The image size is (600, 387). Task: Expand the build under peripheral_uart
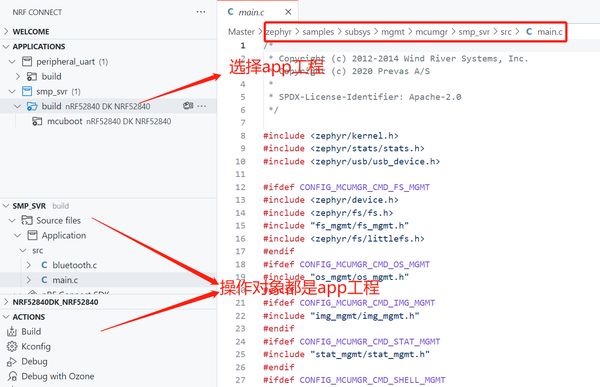pos(18,76)
